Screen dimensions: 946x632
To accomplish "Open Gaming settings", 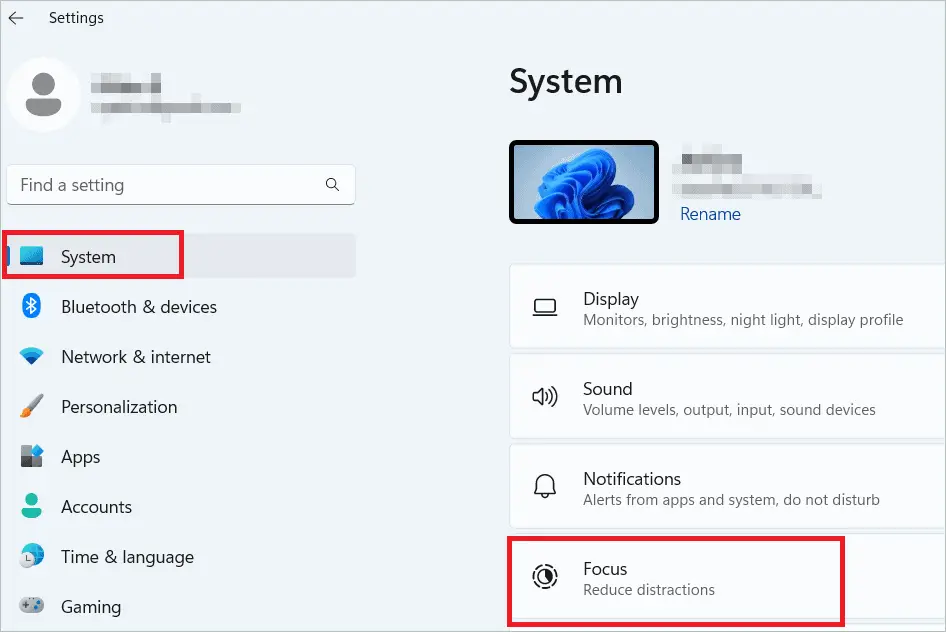I will tap(181, 606).
